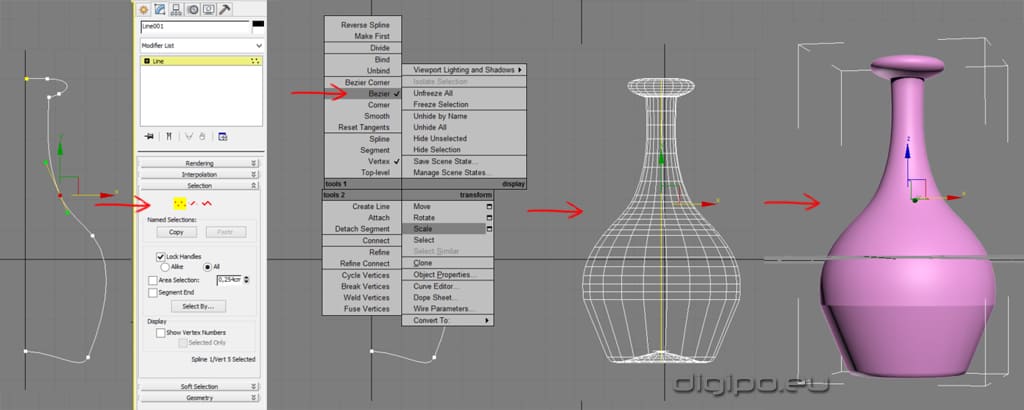Select Refine from the quad menu

pyautogui.click(x=362, y=252)
